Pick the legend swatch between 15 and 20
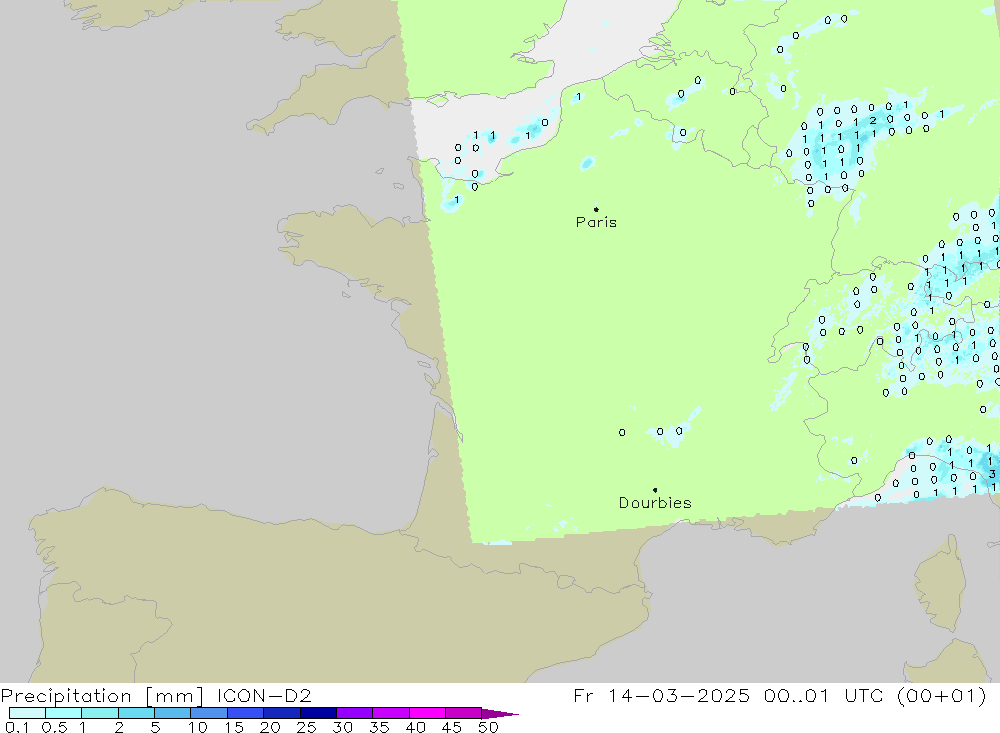Viewport: 1000px width, 733px height. coord(246,713)
